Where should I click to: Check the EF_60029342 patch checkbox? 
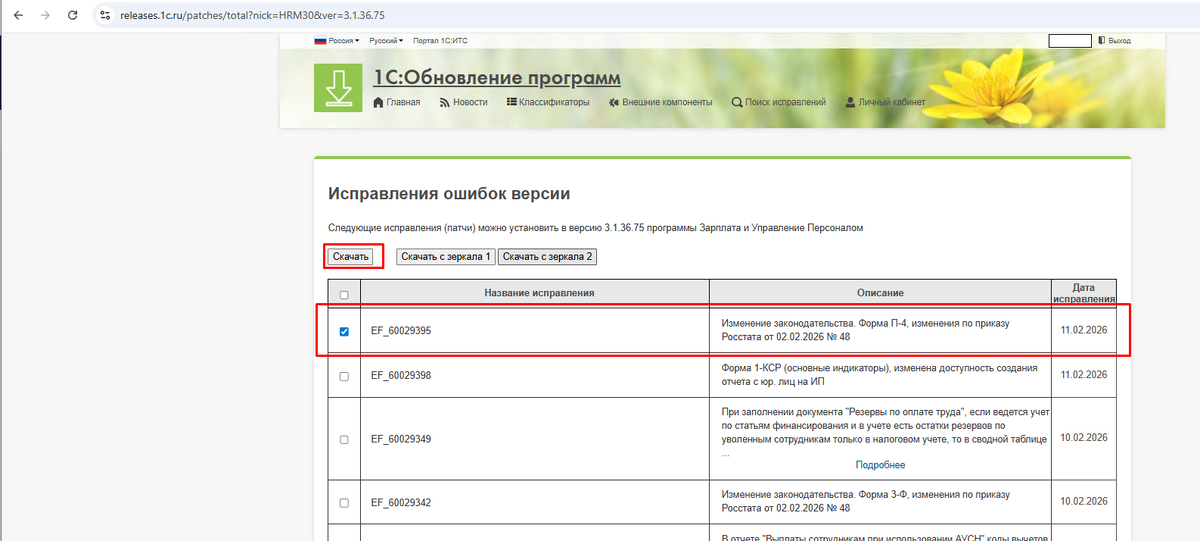[x=344, y=502]
